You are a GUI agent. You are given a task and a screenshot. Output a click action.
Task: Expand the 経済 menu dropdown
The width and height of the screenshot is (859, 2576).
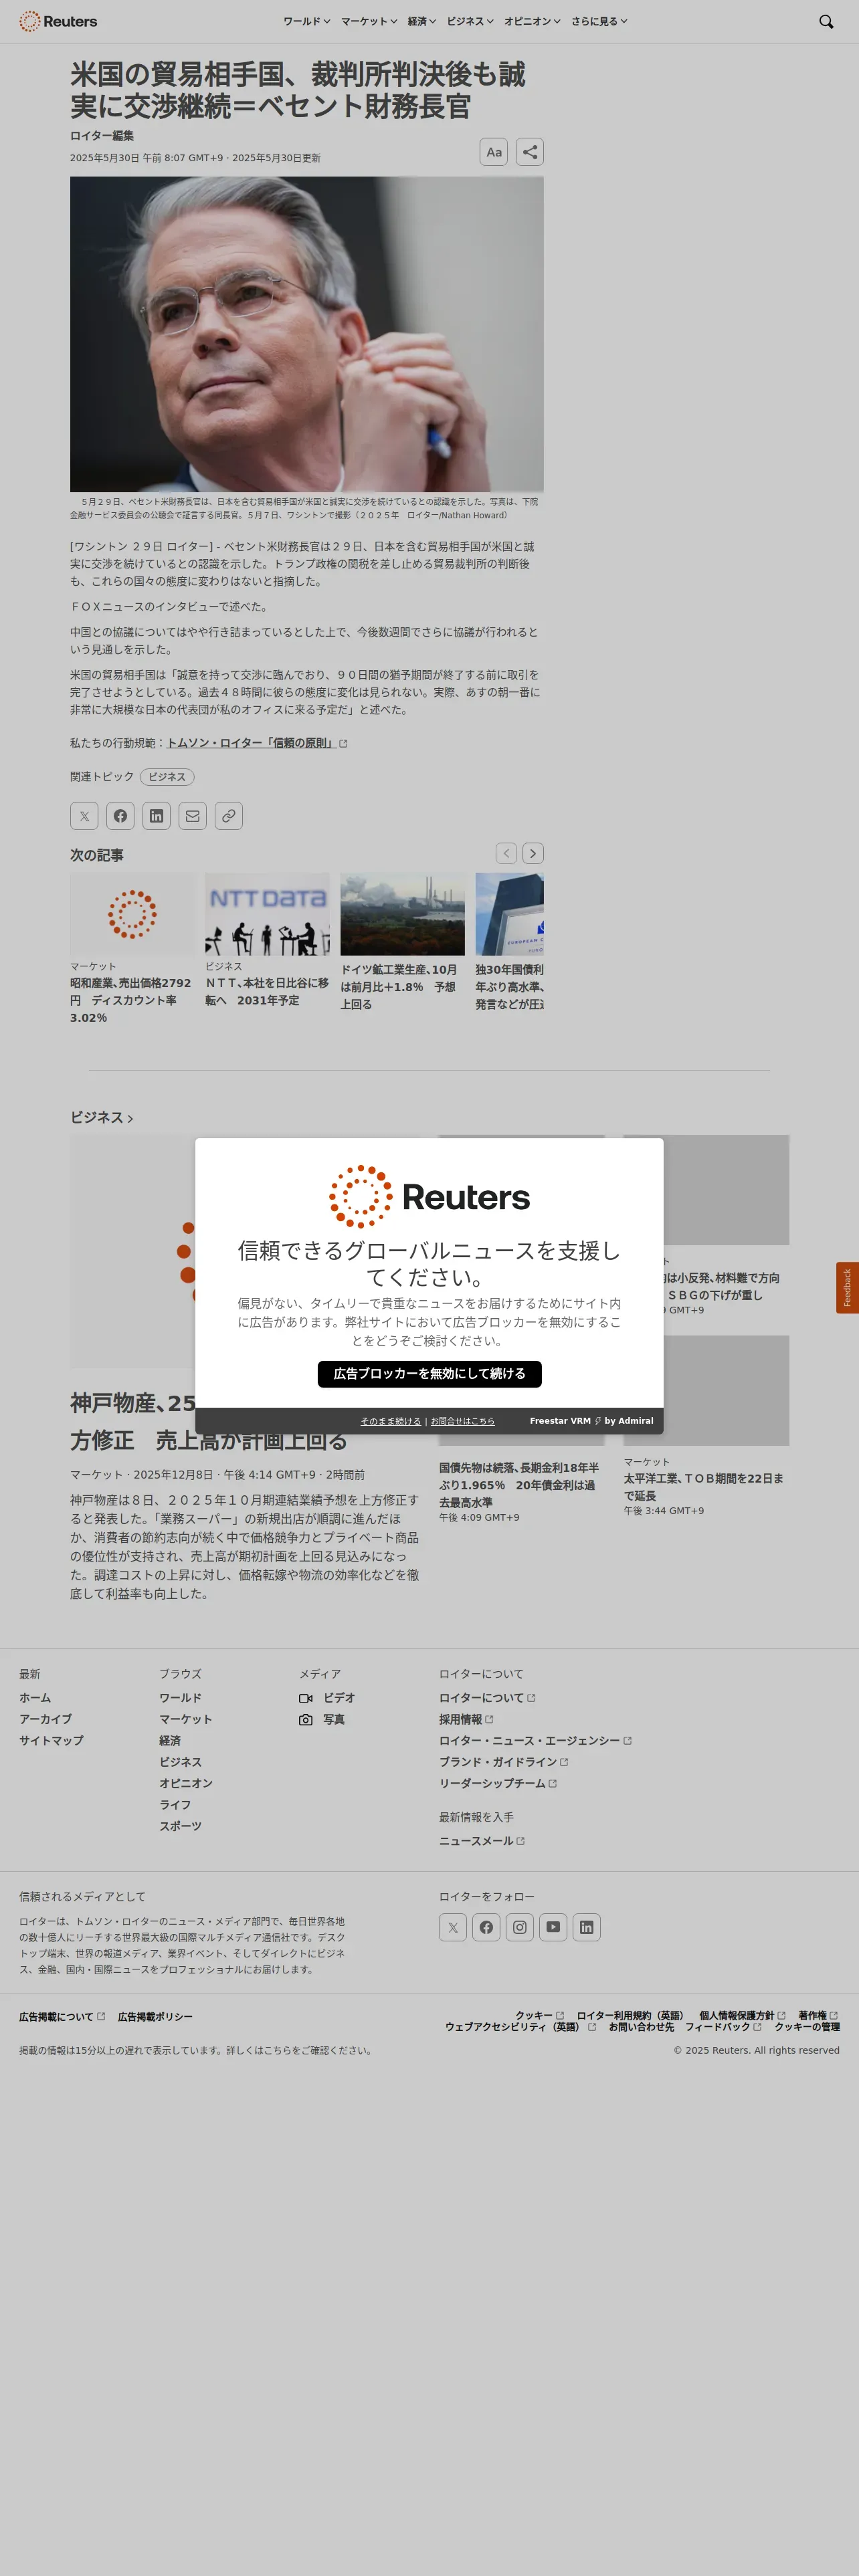coord(422,21)
